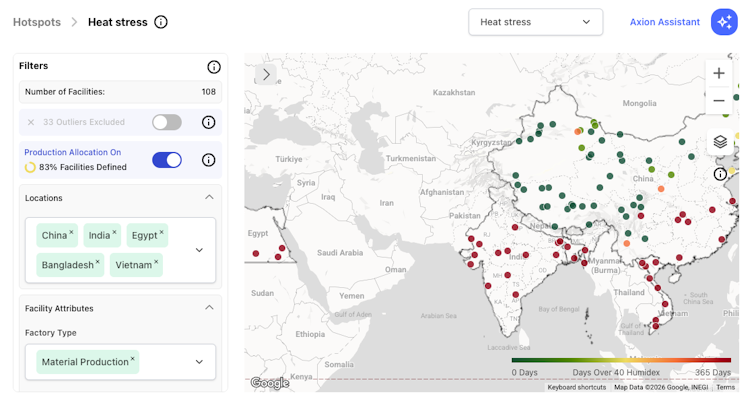750x403 pixels.
Task: Toggle the 33 Outliers Excluded switch
Action: (x=167, y=122)
